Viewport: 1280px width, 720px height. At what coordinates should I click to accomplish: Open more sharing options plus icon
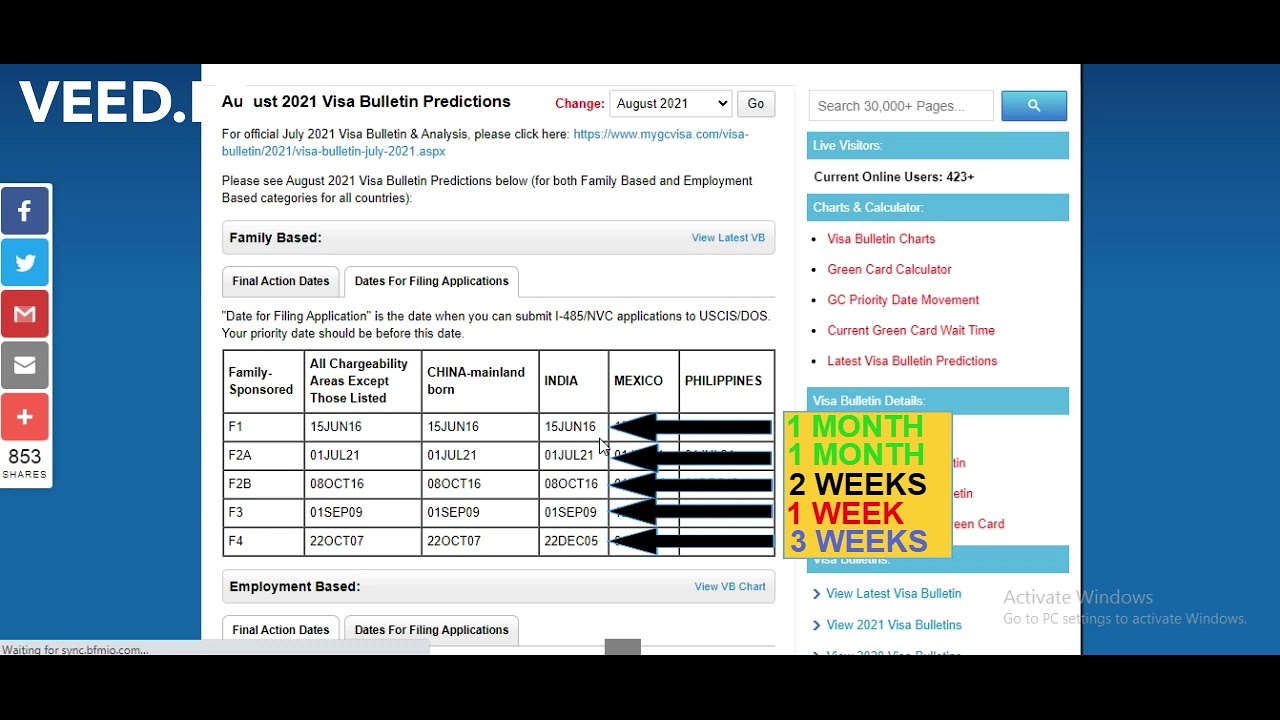coord(25,417)
